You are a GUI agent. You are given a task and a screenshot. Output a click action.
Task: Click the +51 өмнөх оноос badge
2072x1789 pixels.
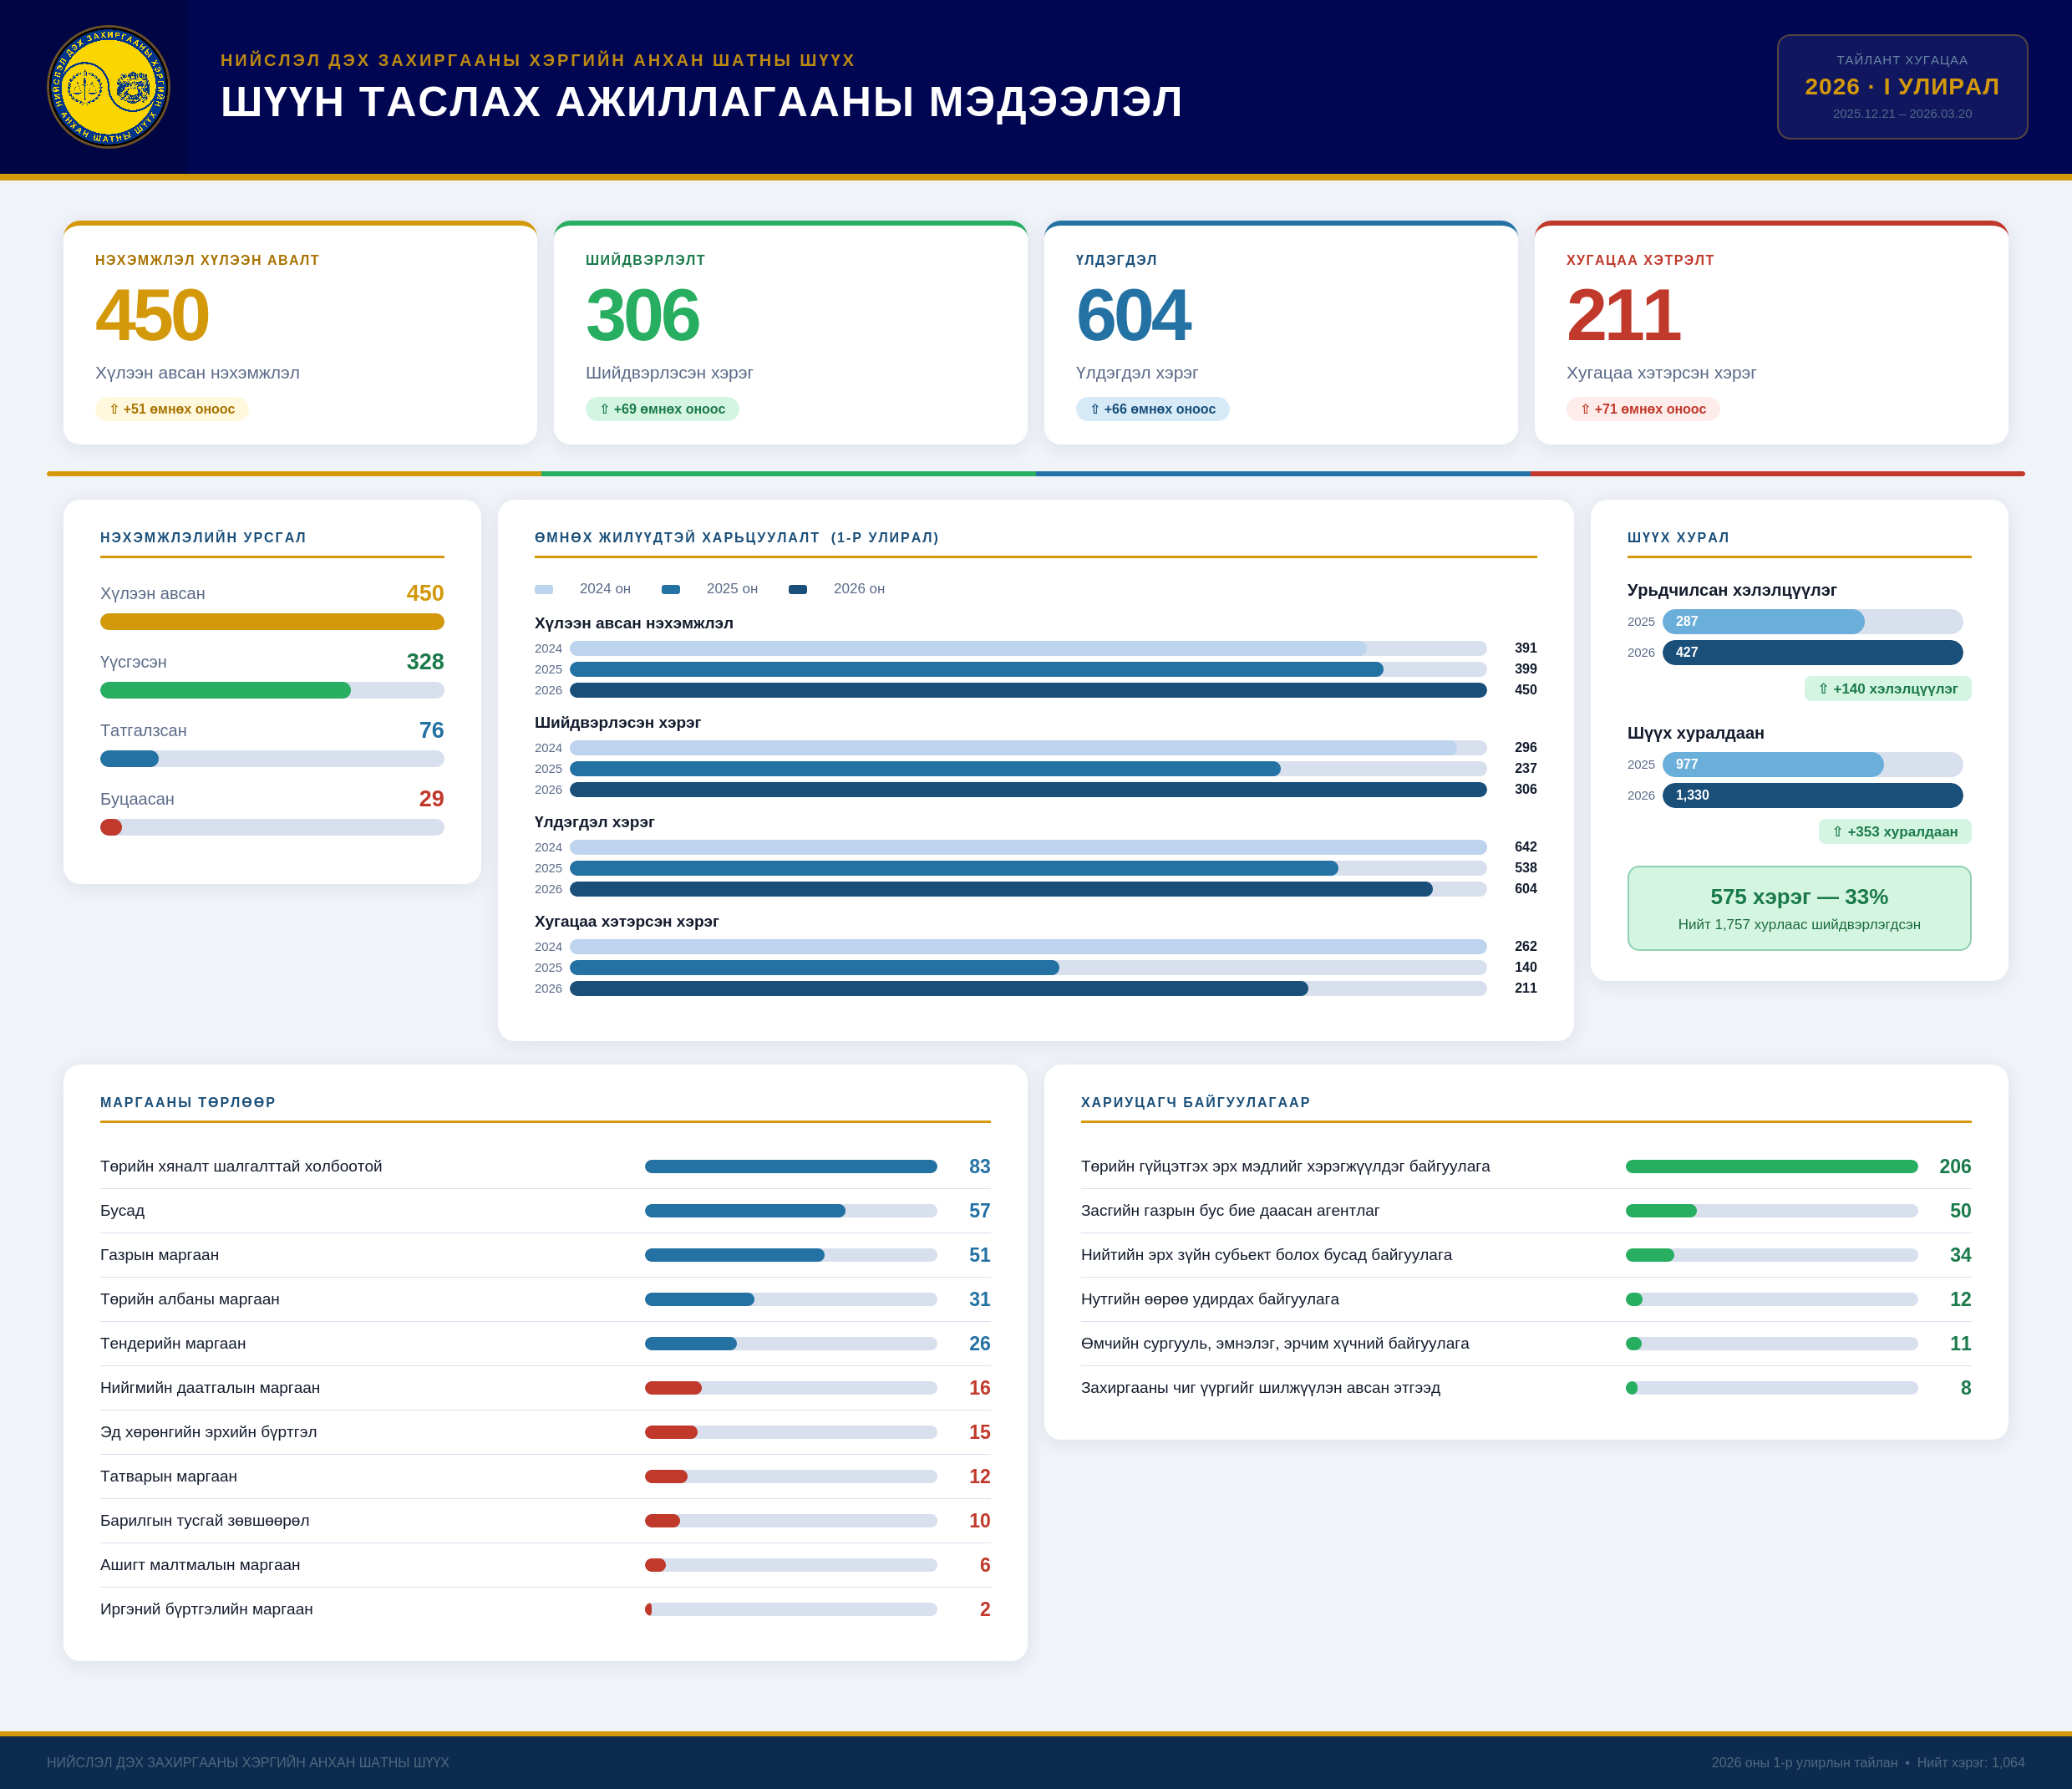point(172,409)
